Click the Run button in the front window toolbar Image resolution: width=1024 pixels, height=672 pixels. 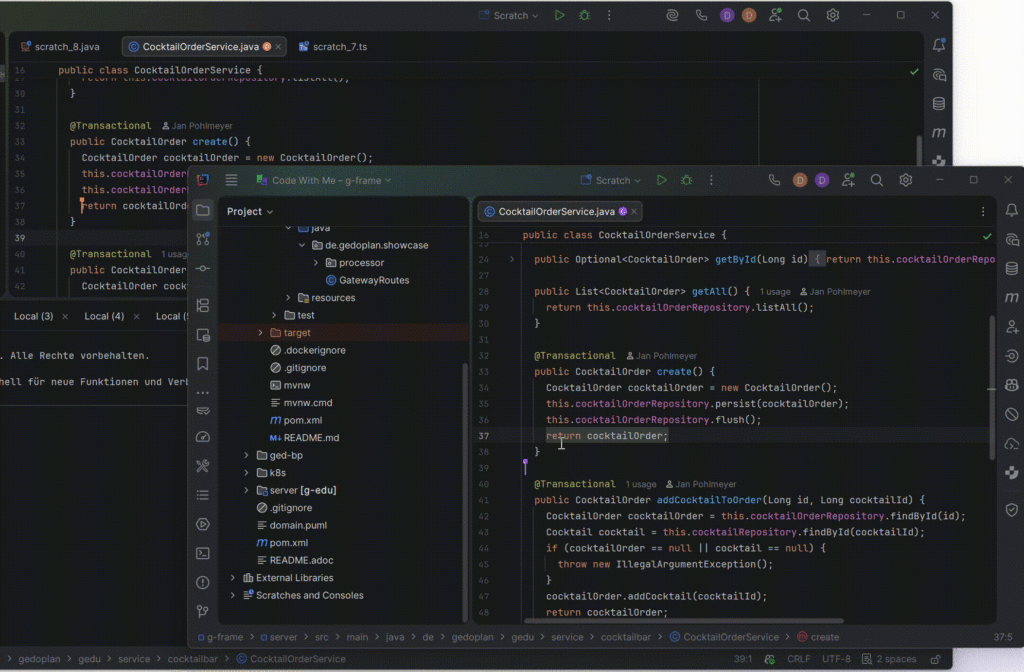pyautogui.click(x=661, y=181)
